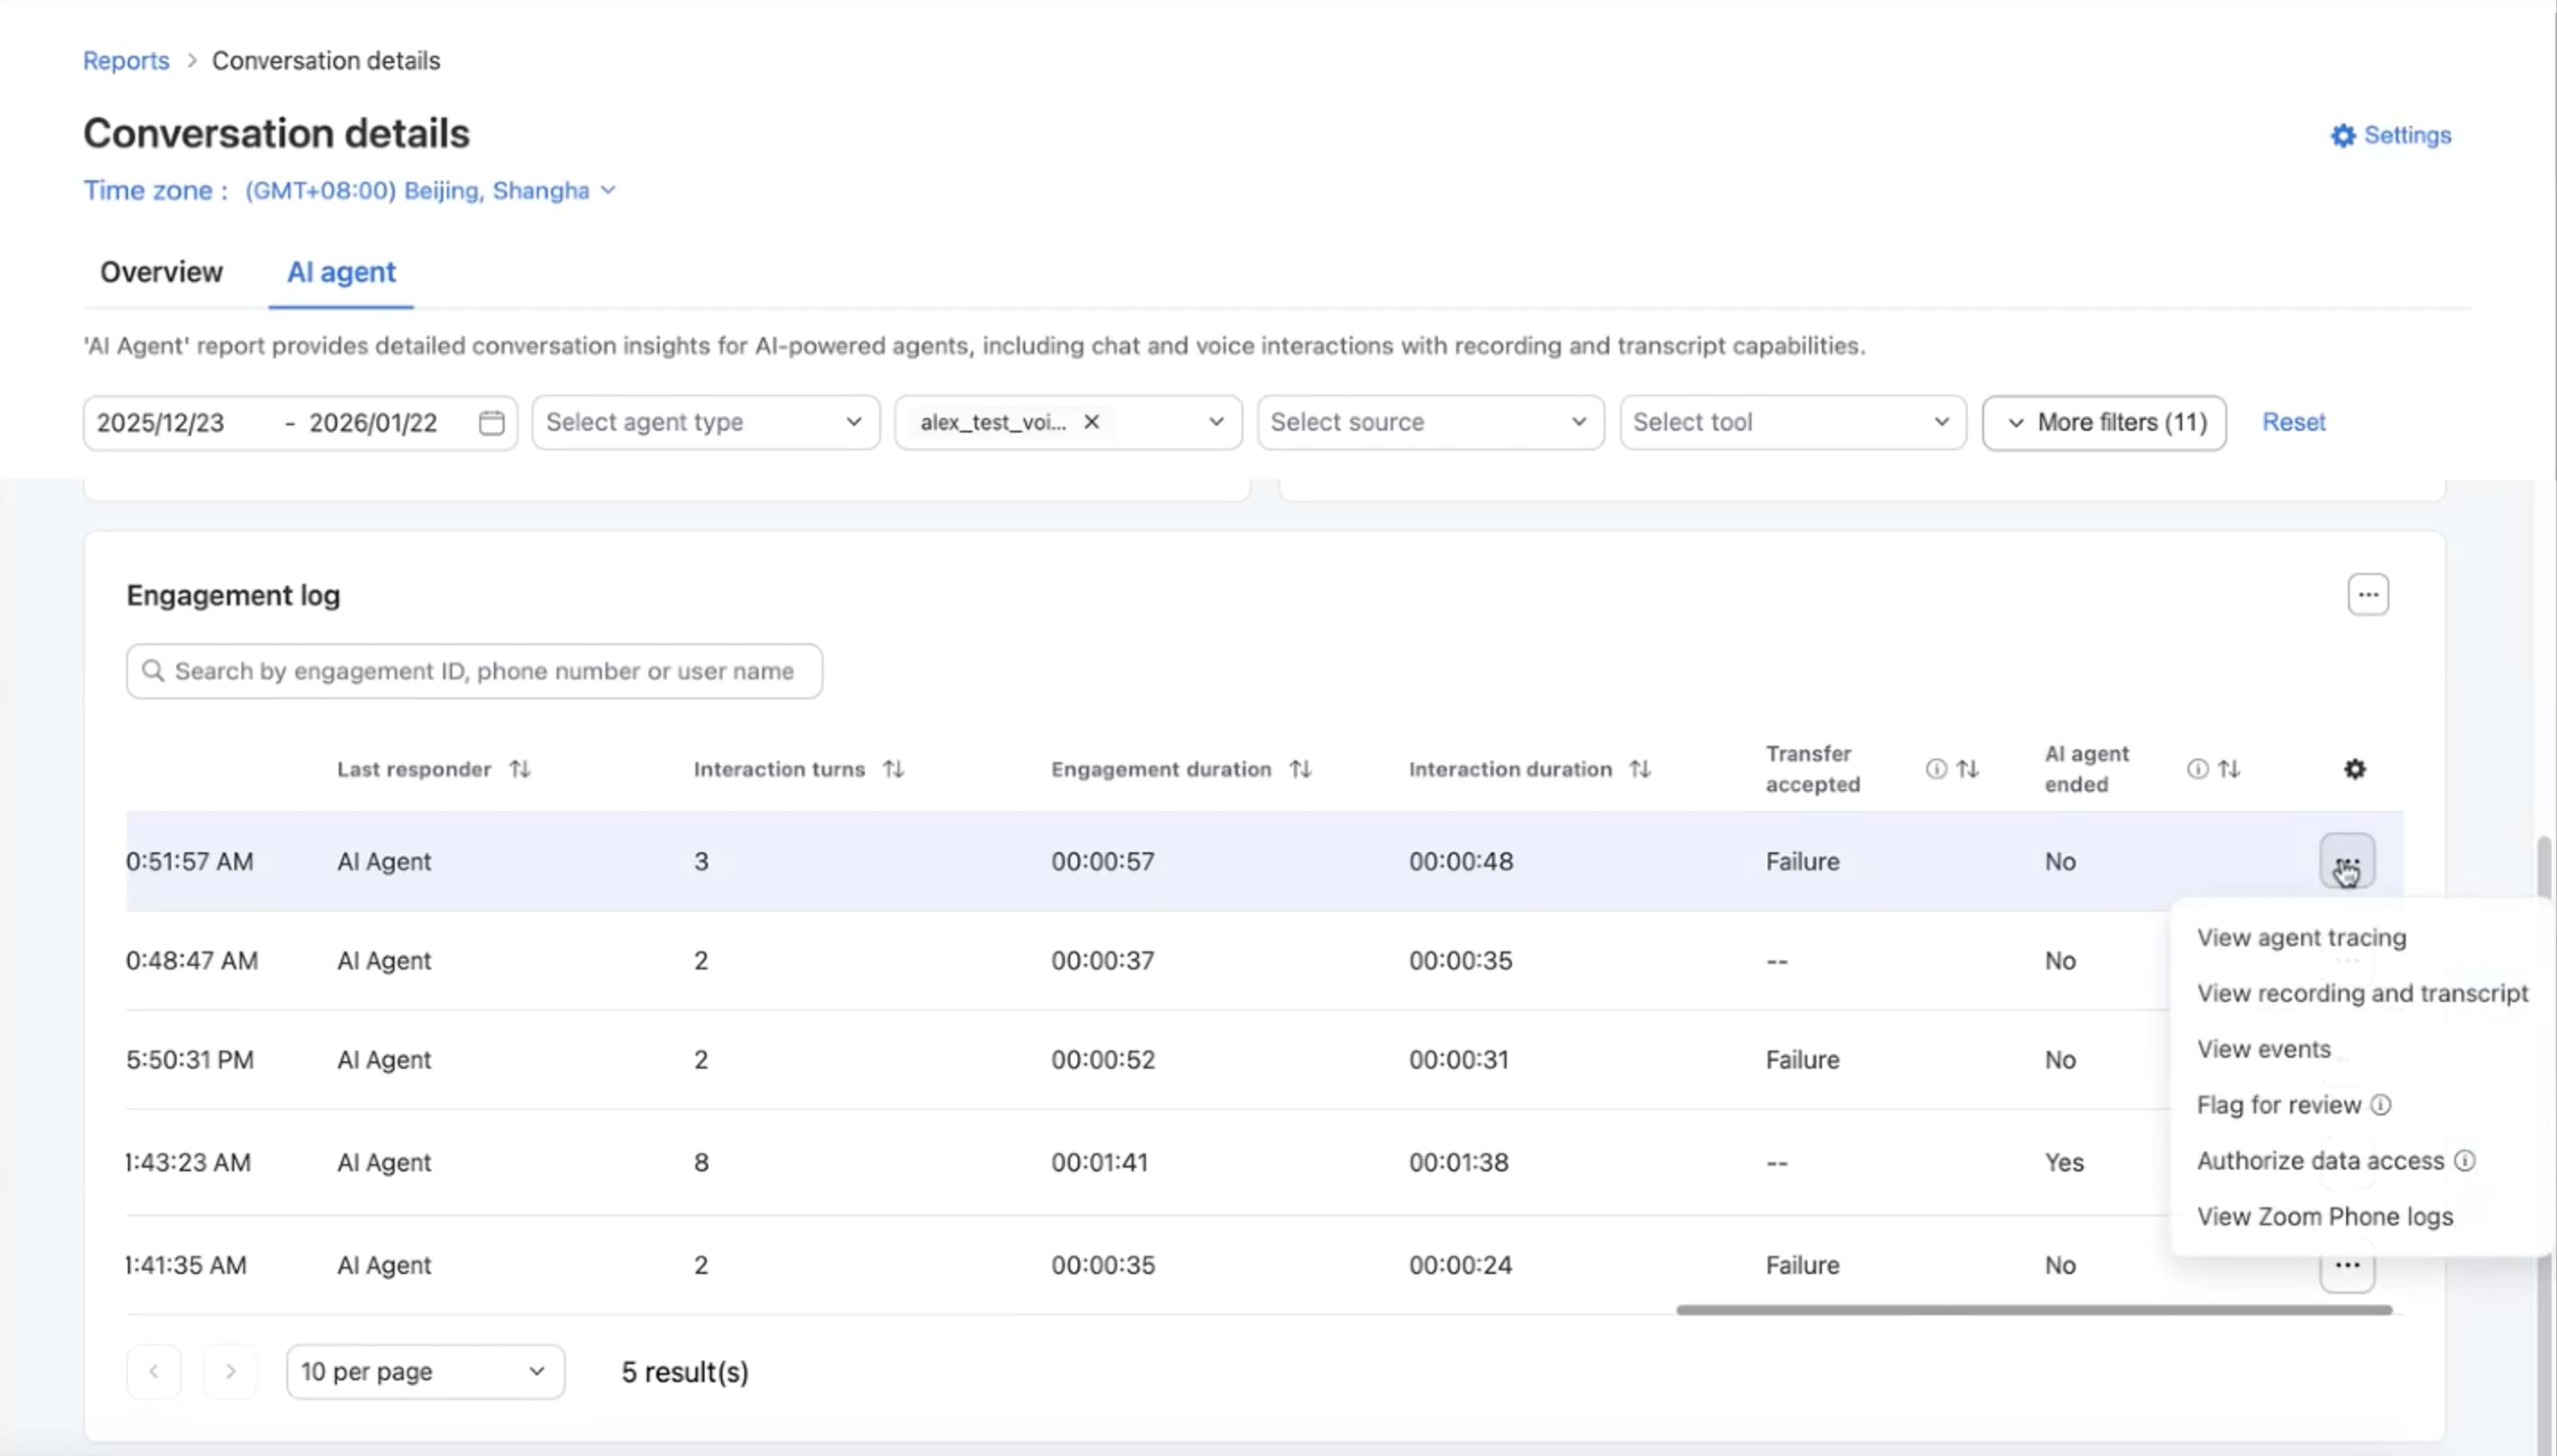Select View recording and transcript menu item
This screenshot has height=1456, width=2557.
coord(2361,993)
